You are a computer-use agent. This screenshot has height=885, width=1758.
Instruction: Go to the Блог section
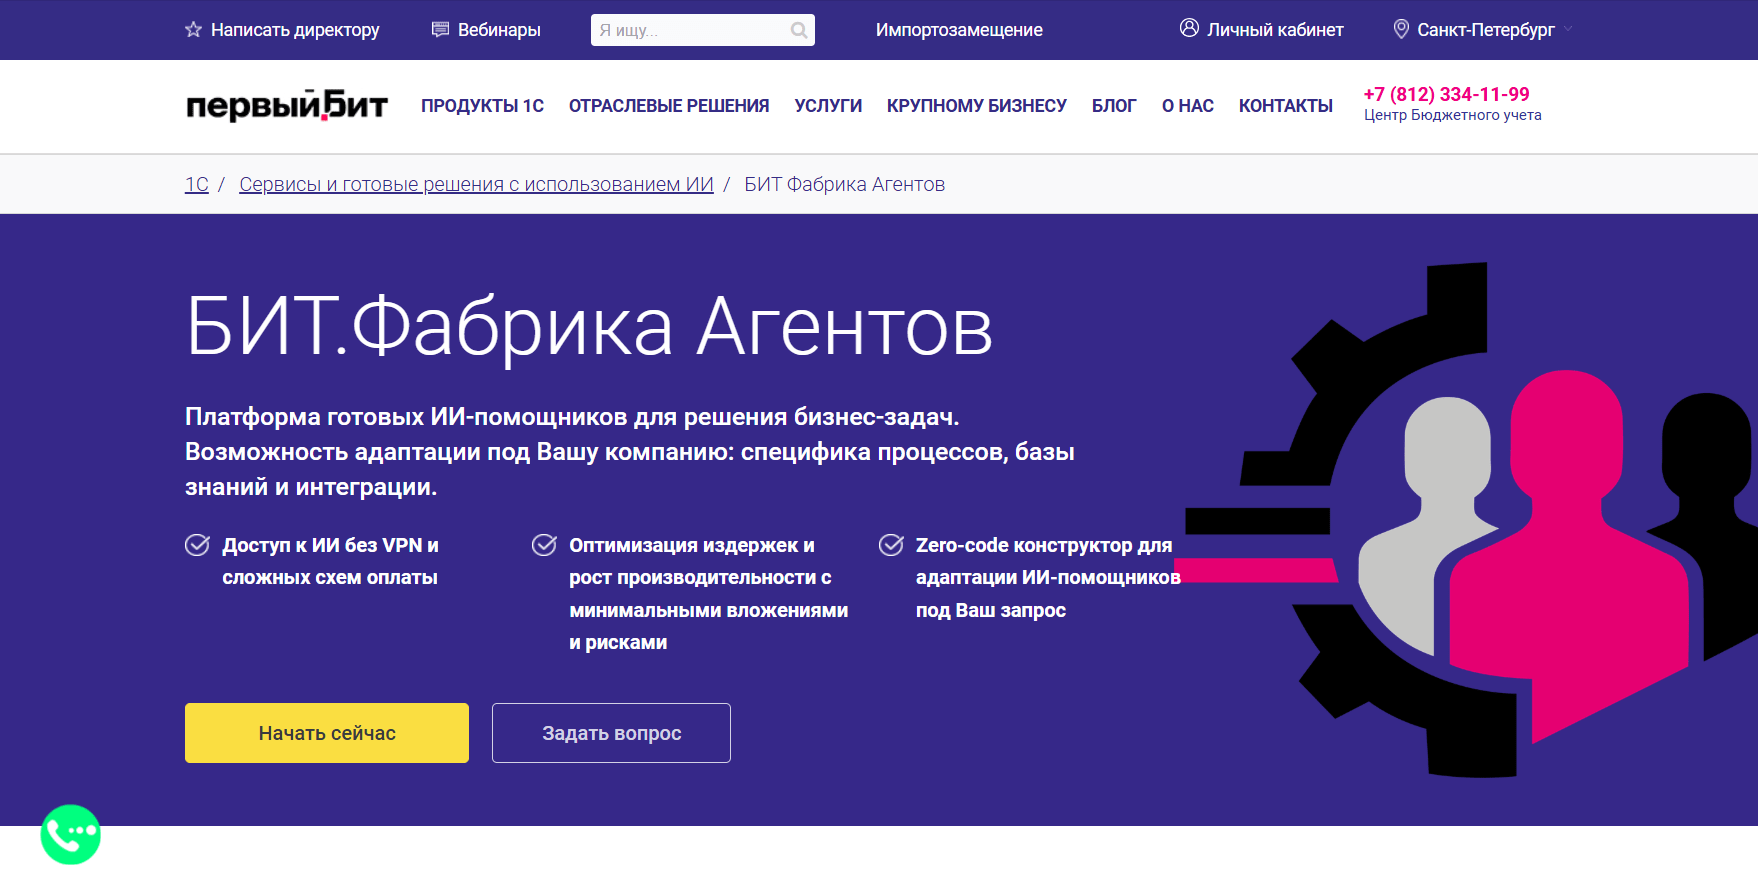(x=1114, y=106)
